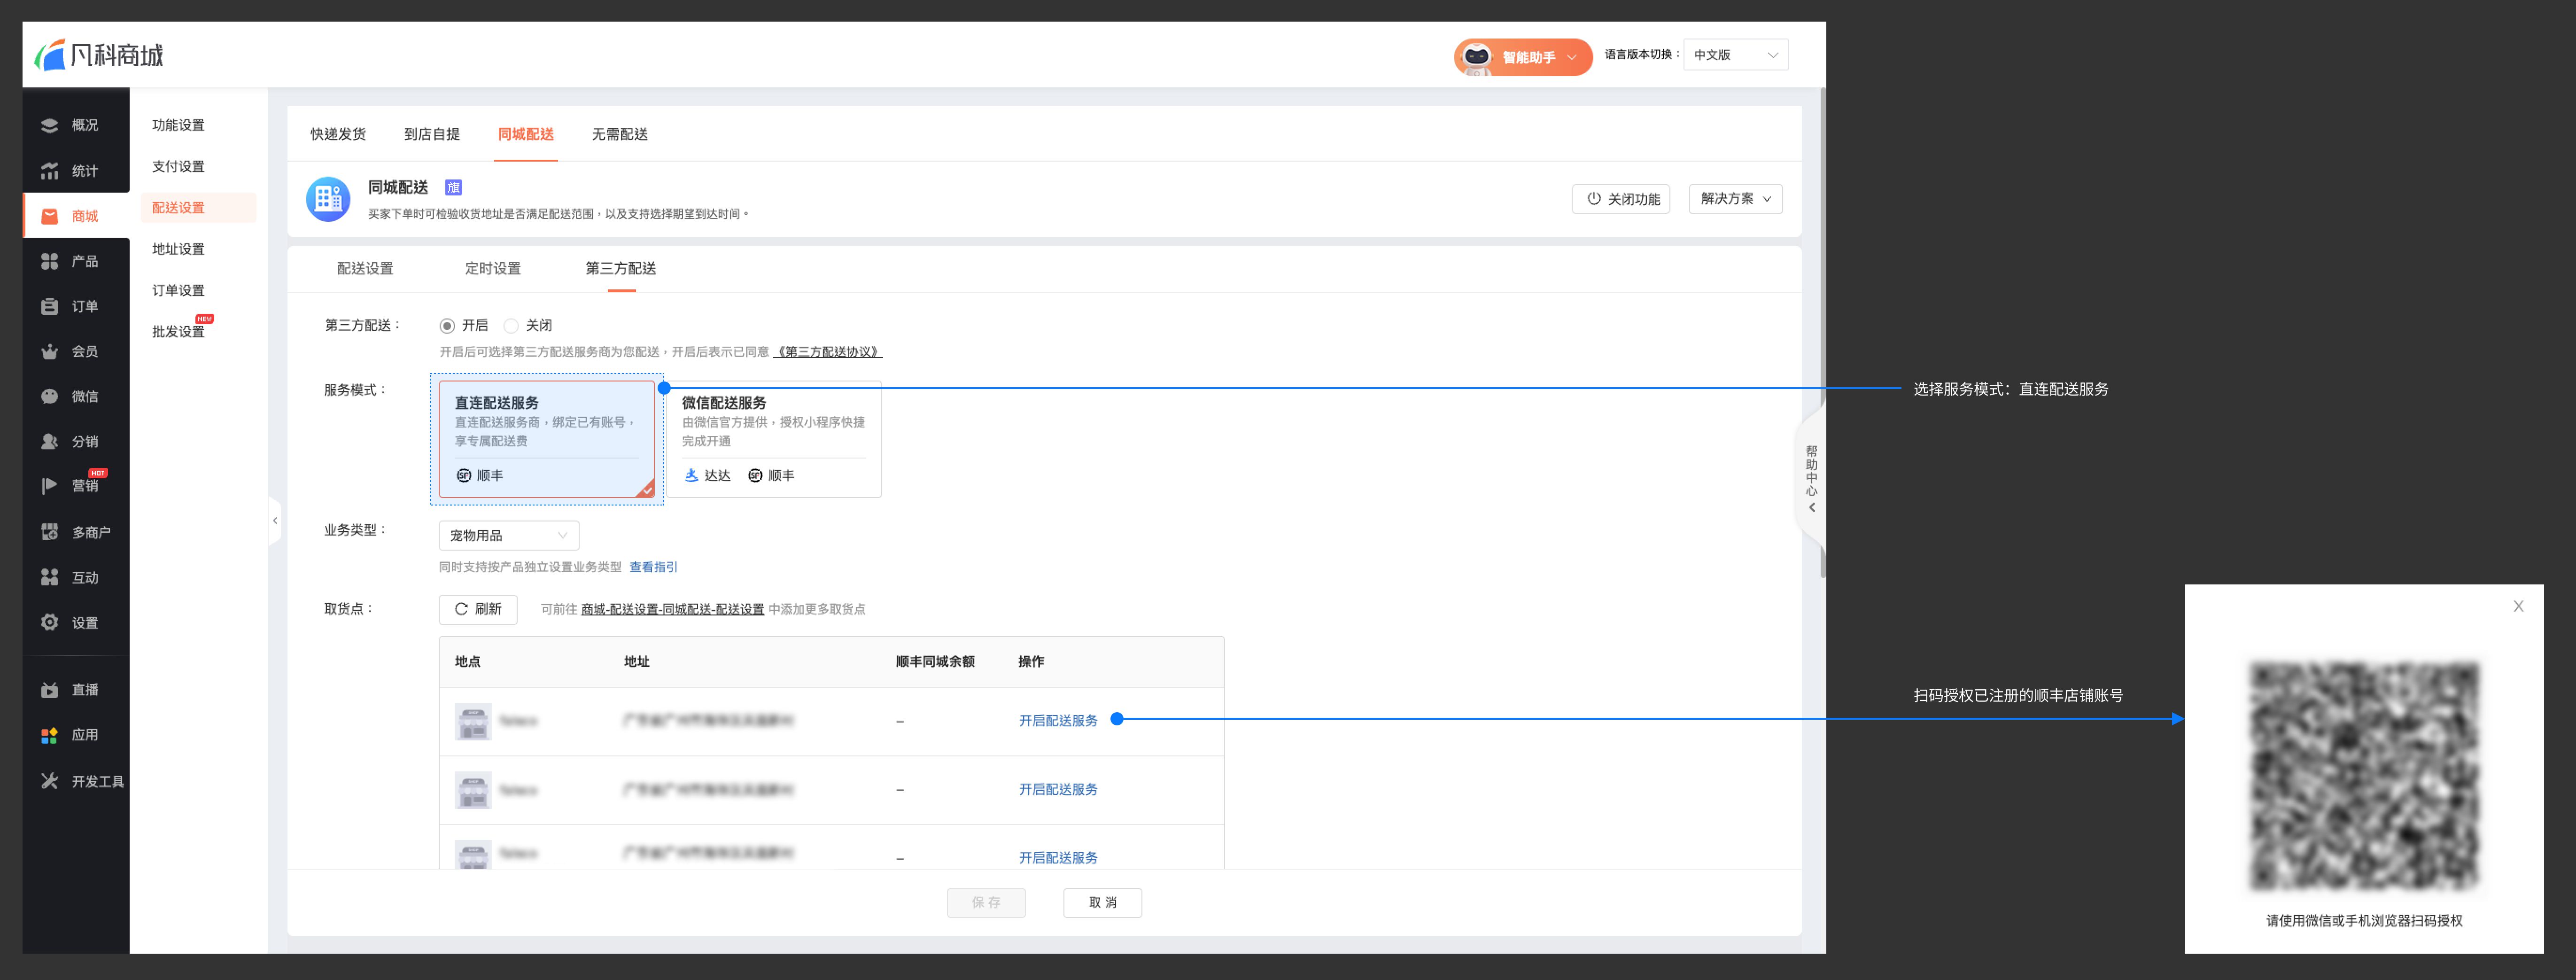Open the 订单 orders sidebar icon

point(49,306)
